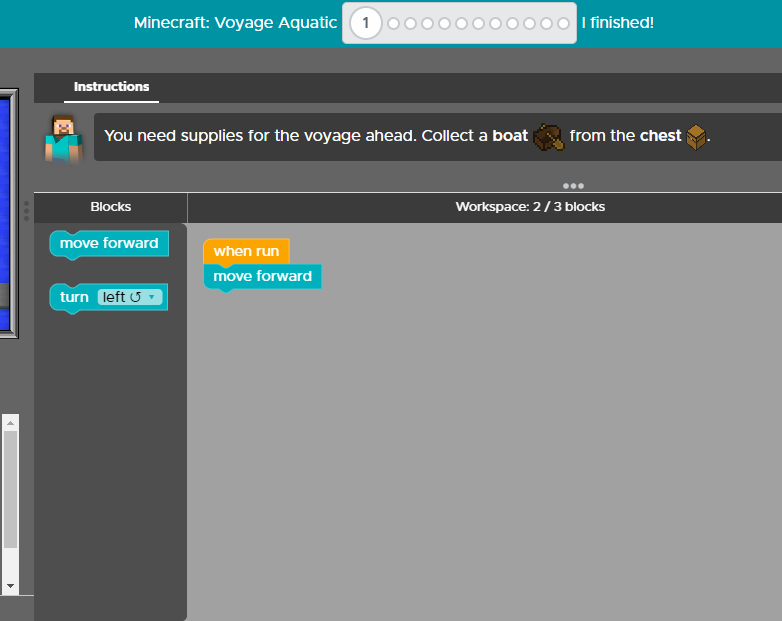Select the level 1 progress bubble
This screenshot has height=621, width=782.
pos(366,23)
